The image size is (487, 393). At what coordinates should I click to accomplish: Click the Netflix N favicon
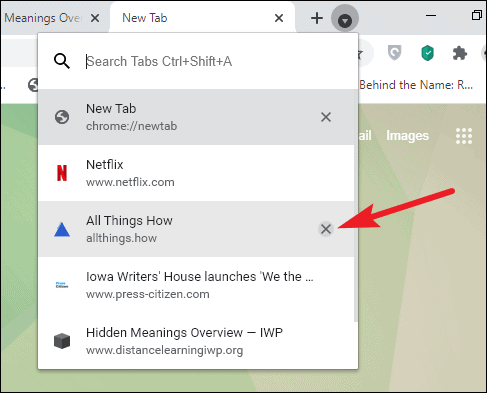tap(62, 173)
